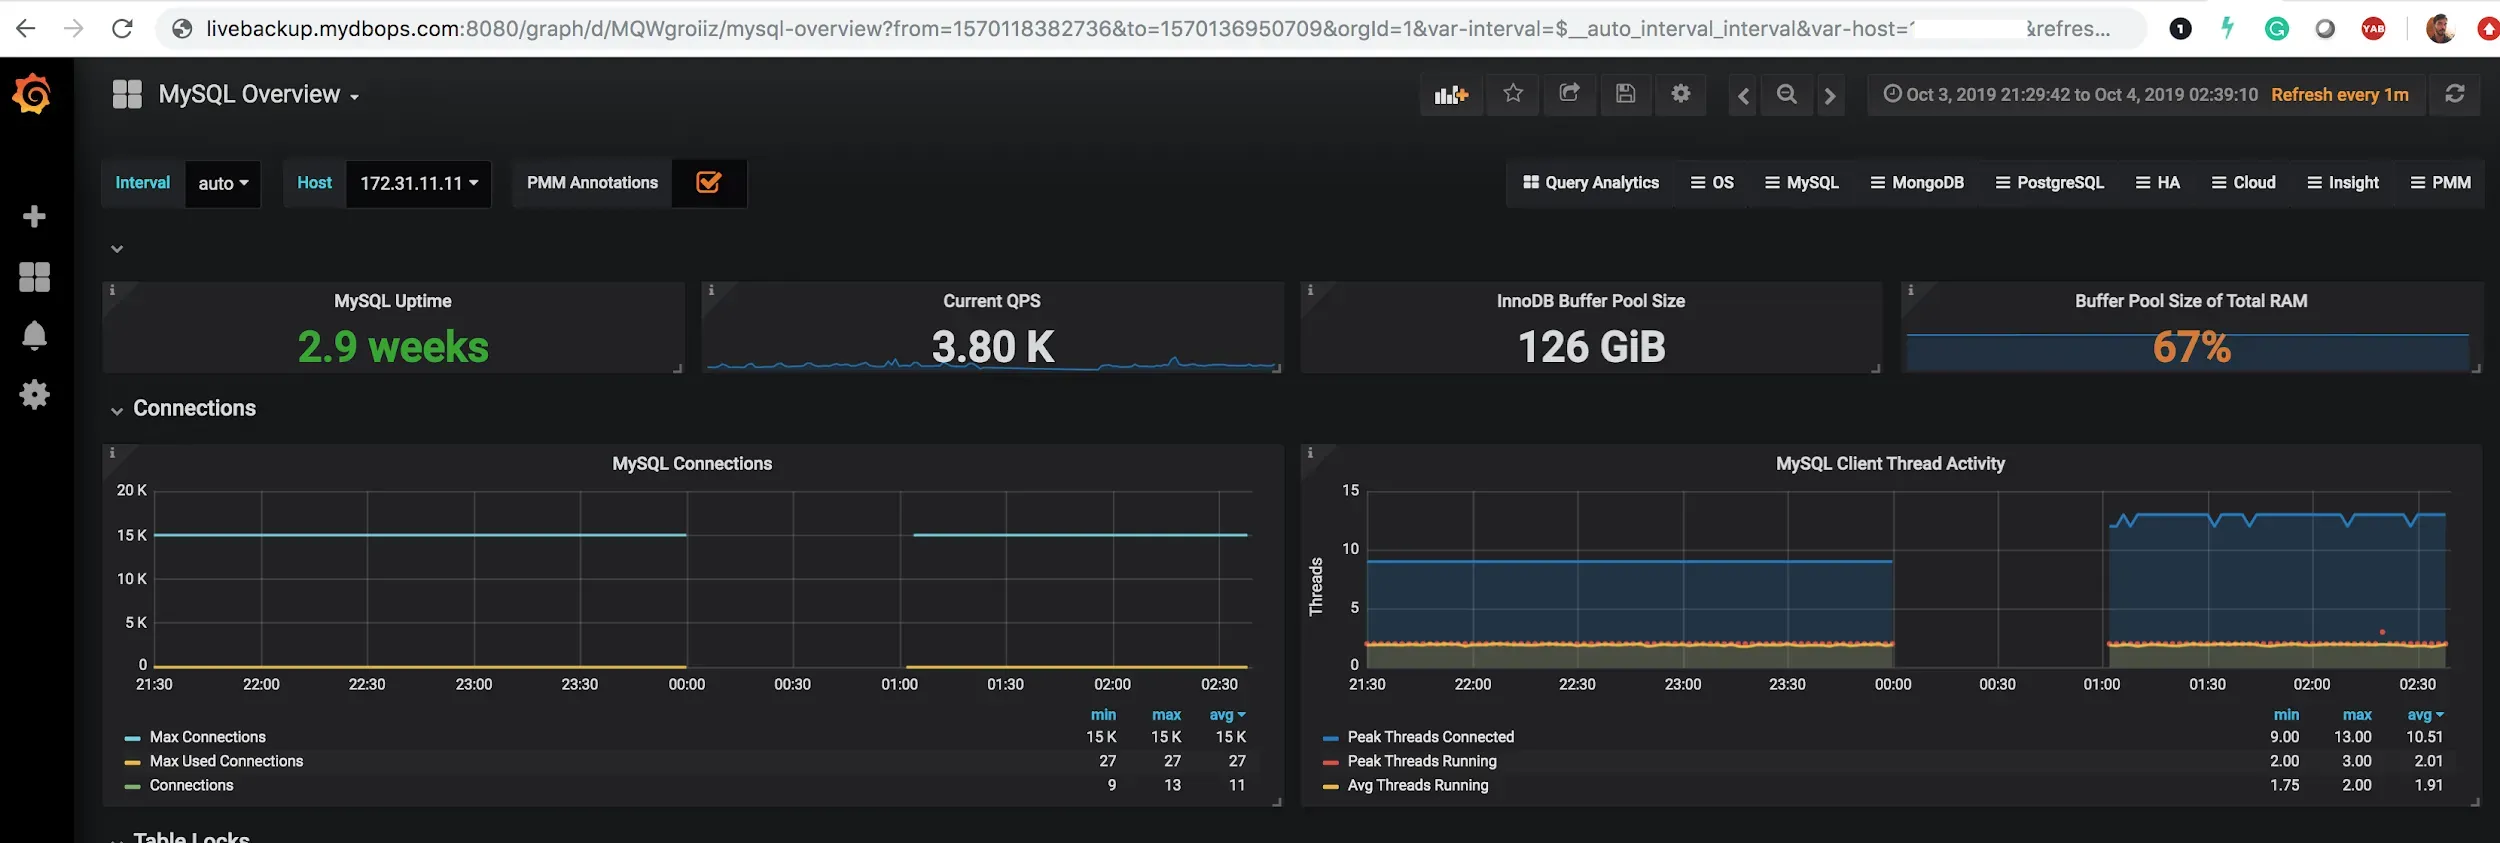Open the Alerting bell icon

pos(34,335)
